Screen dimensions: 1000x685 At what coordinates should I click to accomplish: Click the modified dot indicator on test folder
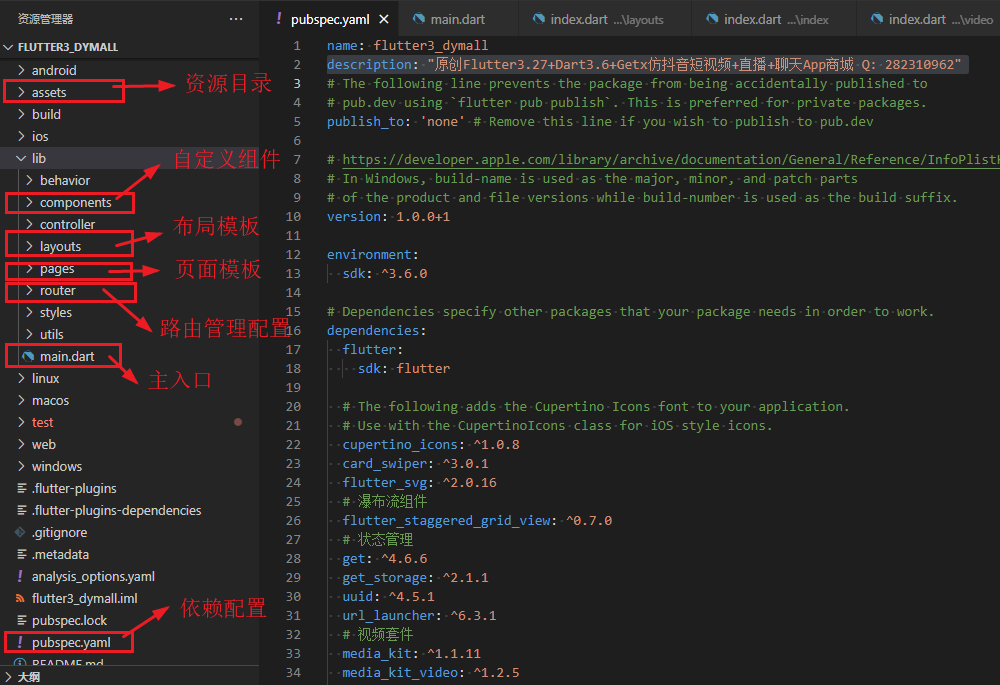[x=238, y=422]
